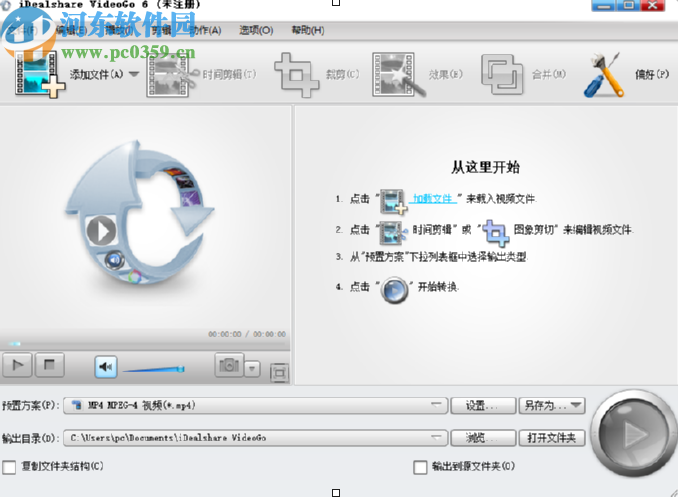Click the Add File (添加文件) film icon
678x498 pixels.
coord(39,74)
